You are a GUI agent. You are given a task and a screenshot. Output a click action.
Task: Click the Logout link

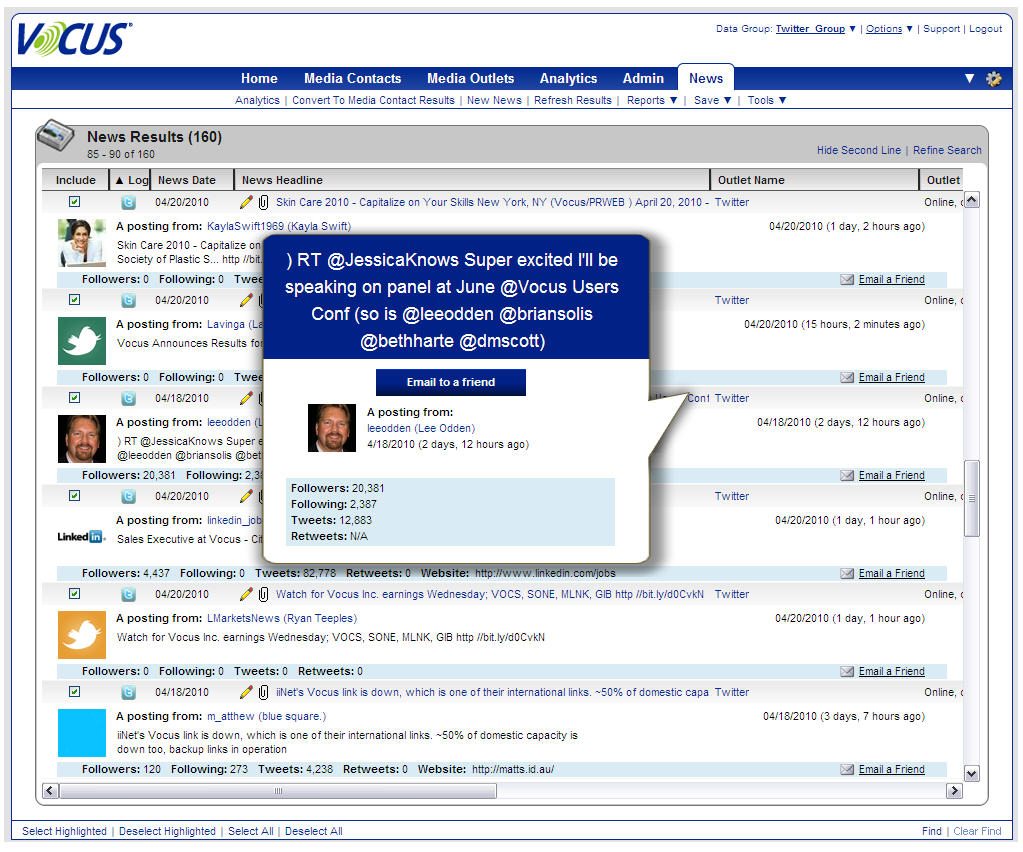coord(985,29)
